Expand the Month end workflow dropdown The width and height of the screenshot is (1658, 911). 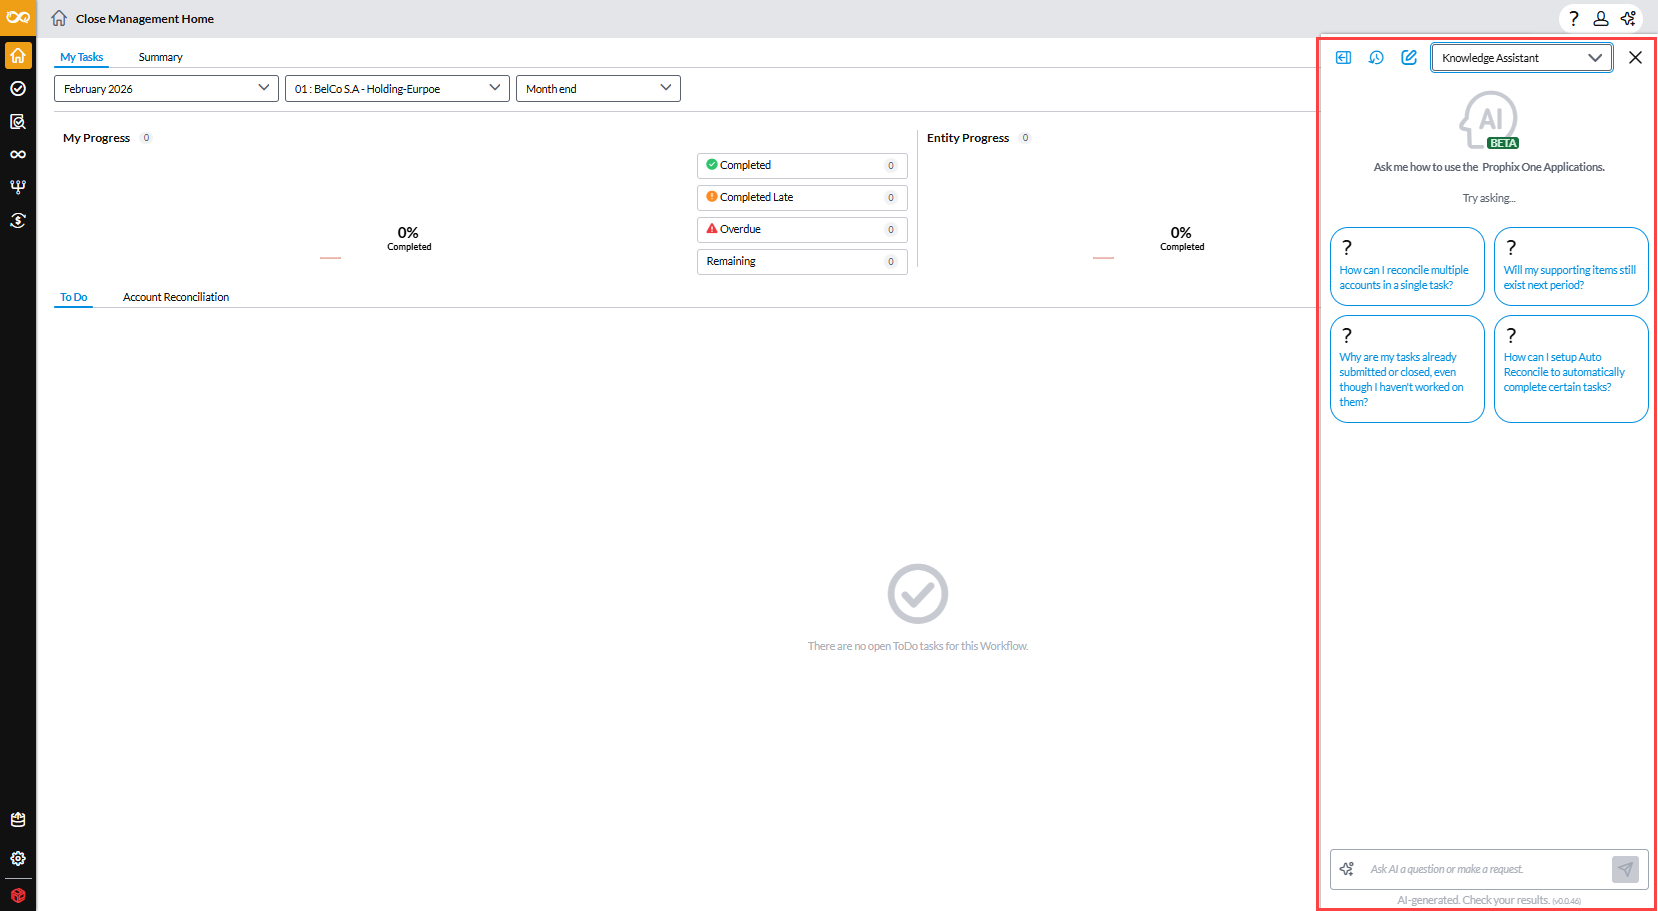598,89
